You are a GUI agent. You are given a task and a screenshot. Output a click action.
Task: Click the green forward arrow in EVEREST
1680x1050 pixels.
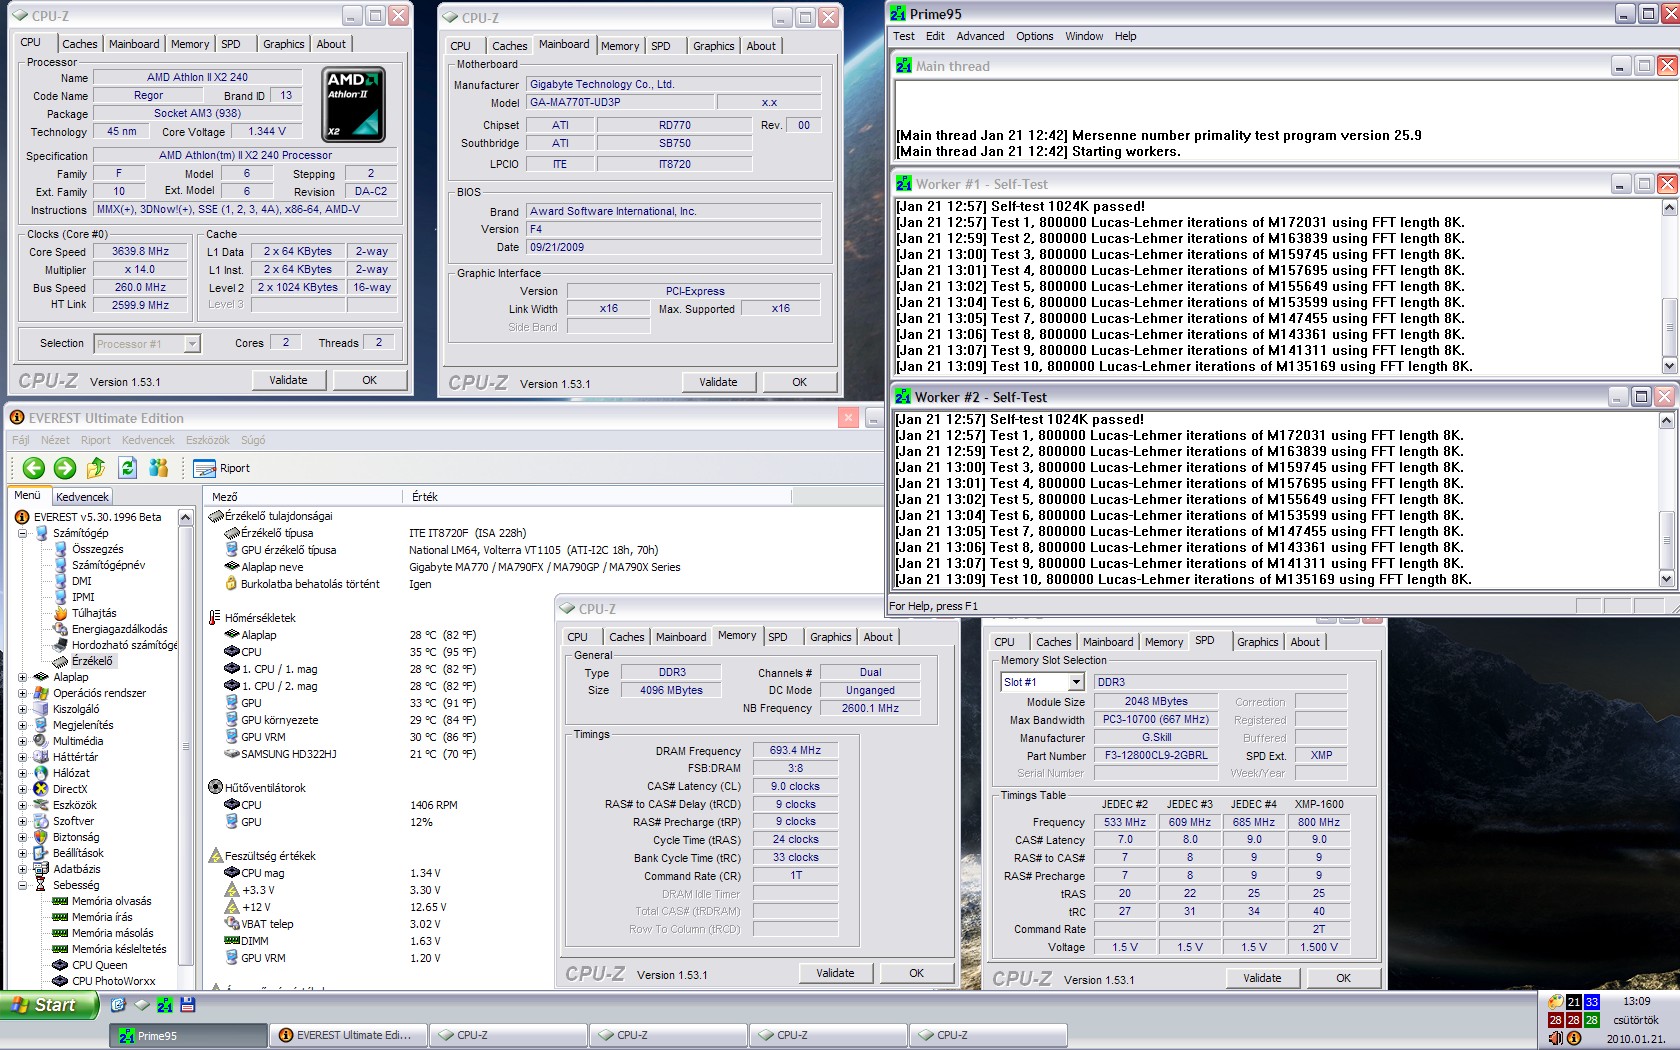coord(65,468)
